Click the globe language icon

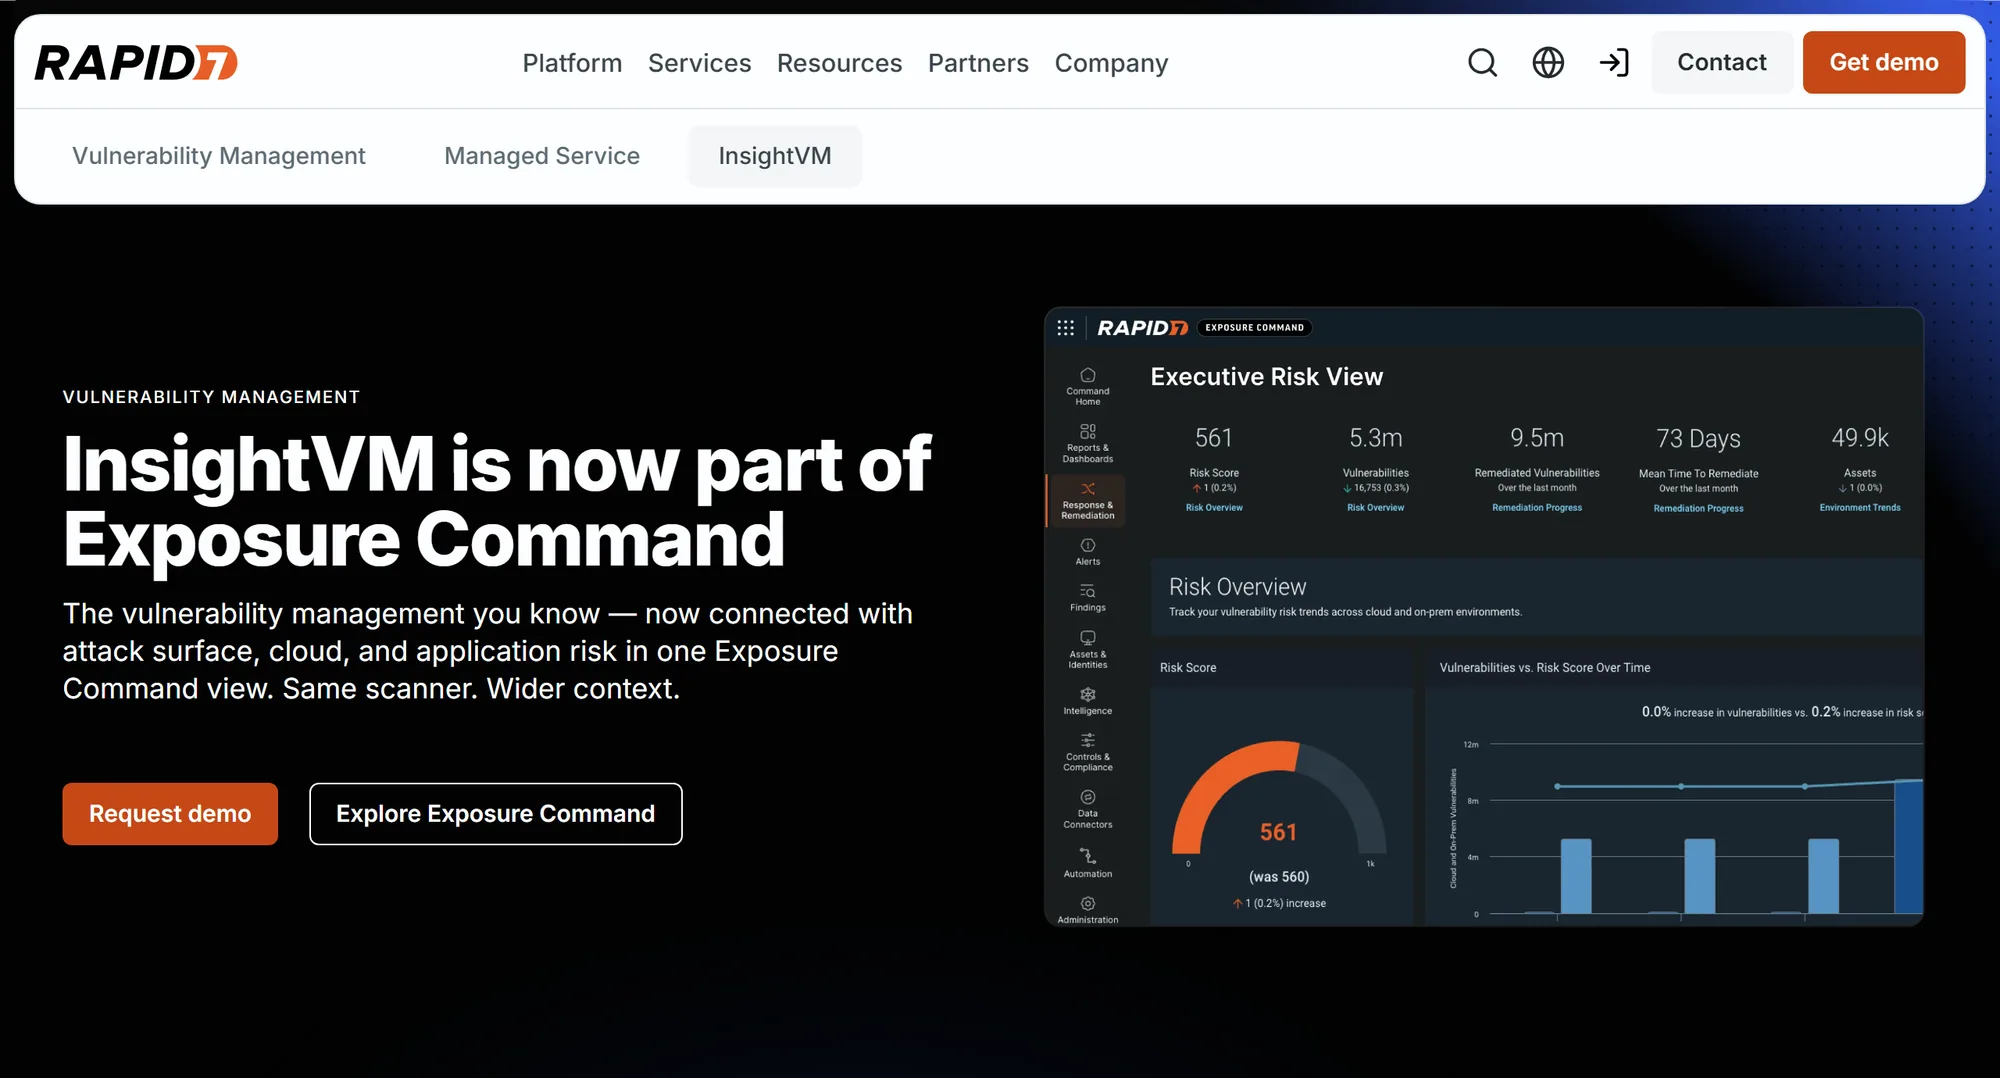point(1548,62)
